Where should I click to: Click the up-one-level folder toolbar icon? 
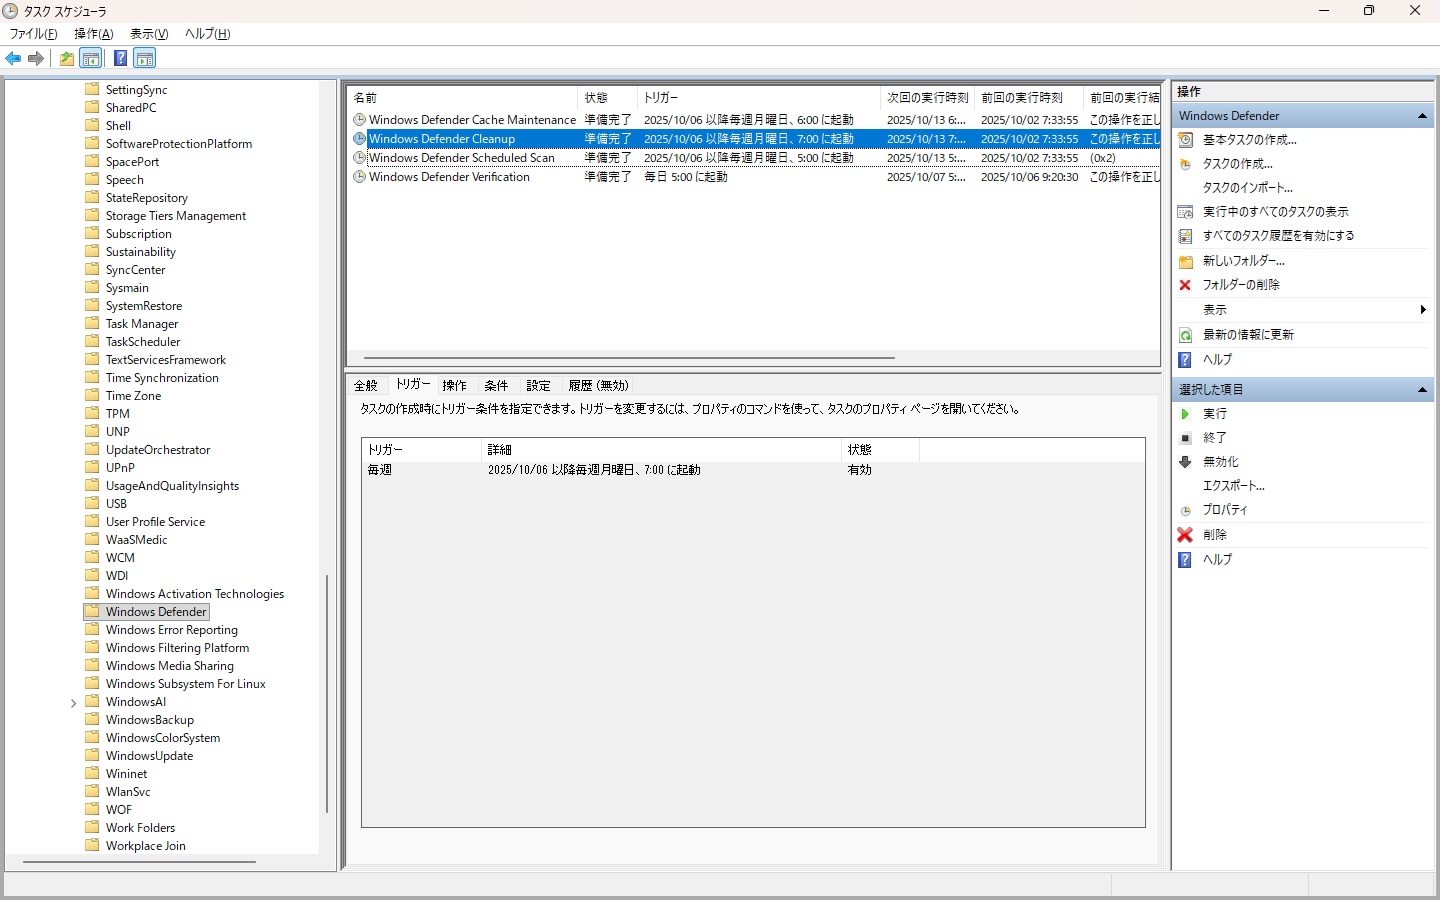coord(66,59)
